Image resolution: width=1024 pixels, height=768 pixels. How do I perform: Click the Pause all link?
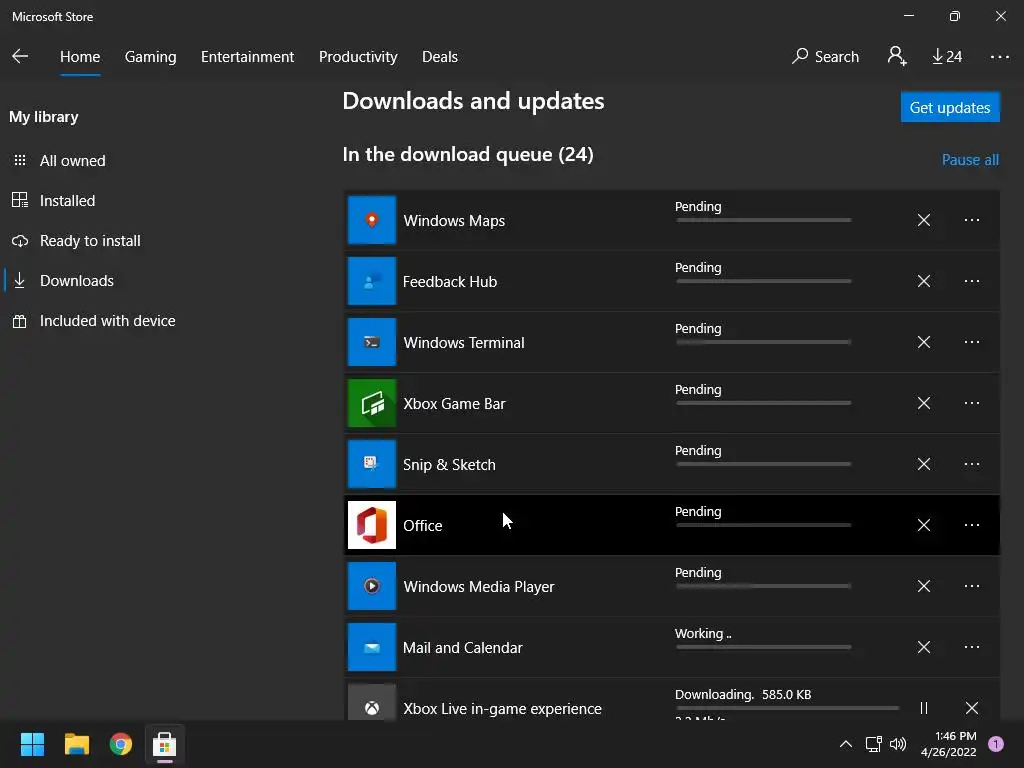pyautogui.click(x=970, y=160)
